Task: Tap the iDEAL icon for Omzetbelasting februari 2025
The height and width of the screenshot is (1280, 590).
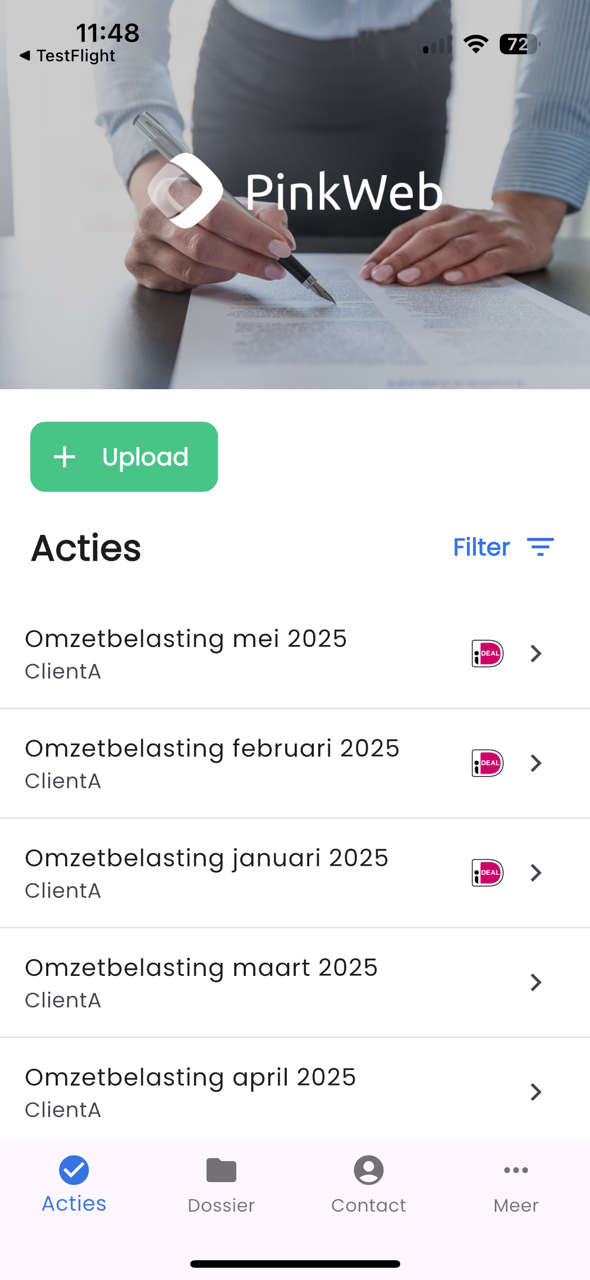Action: [487, 763]
